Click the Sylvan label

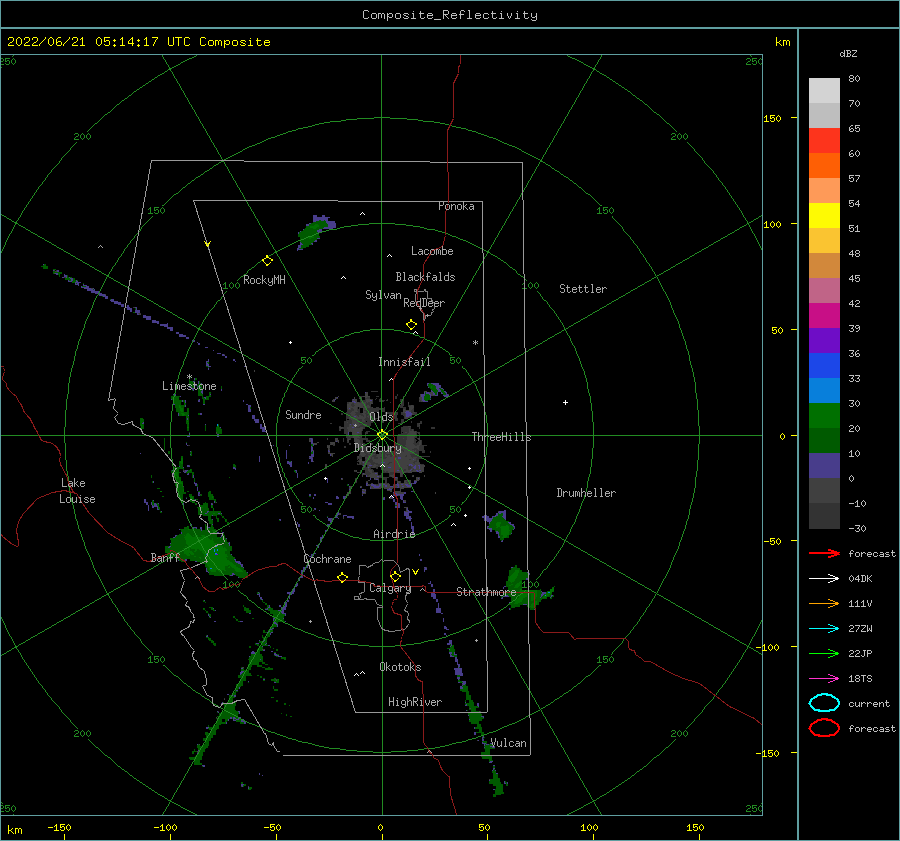point(383,295)
